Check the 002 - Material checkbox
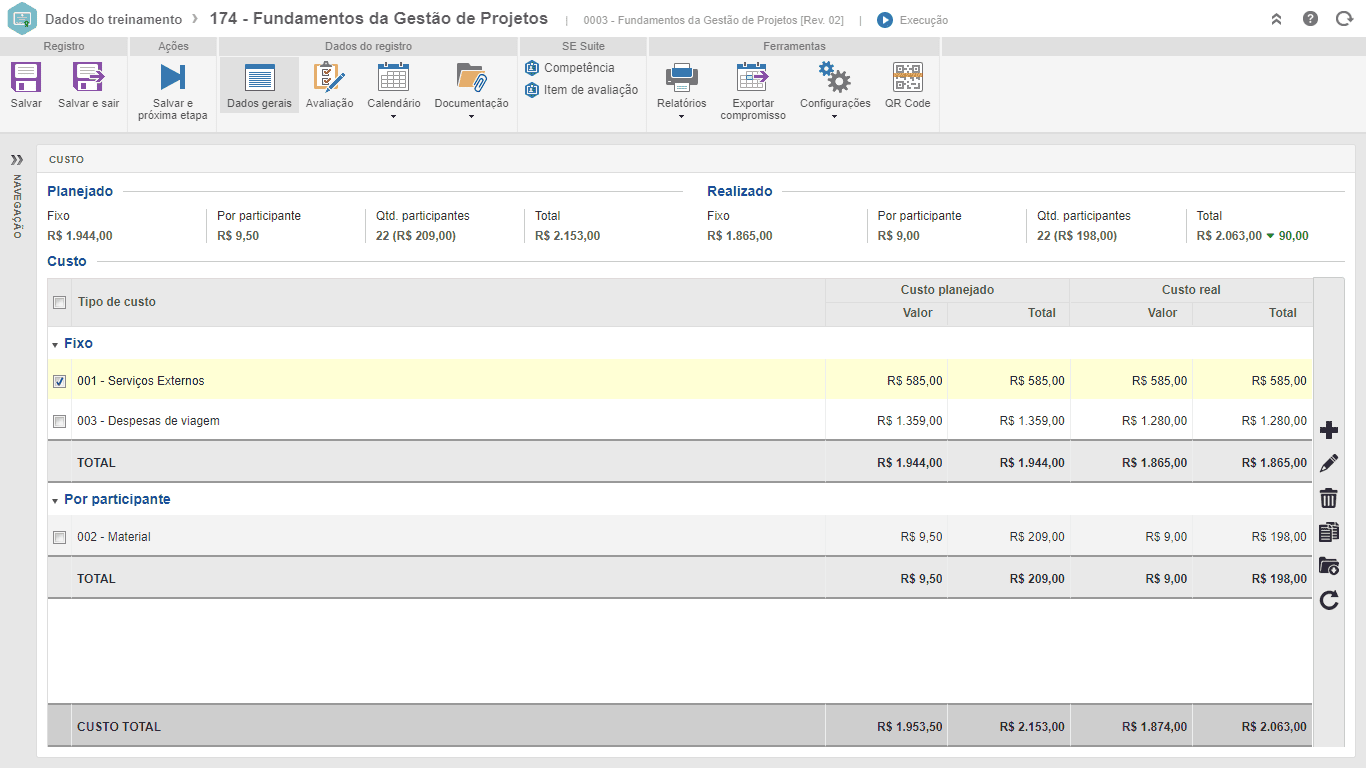 coord(60,538)
